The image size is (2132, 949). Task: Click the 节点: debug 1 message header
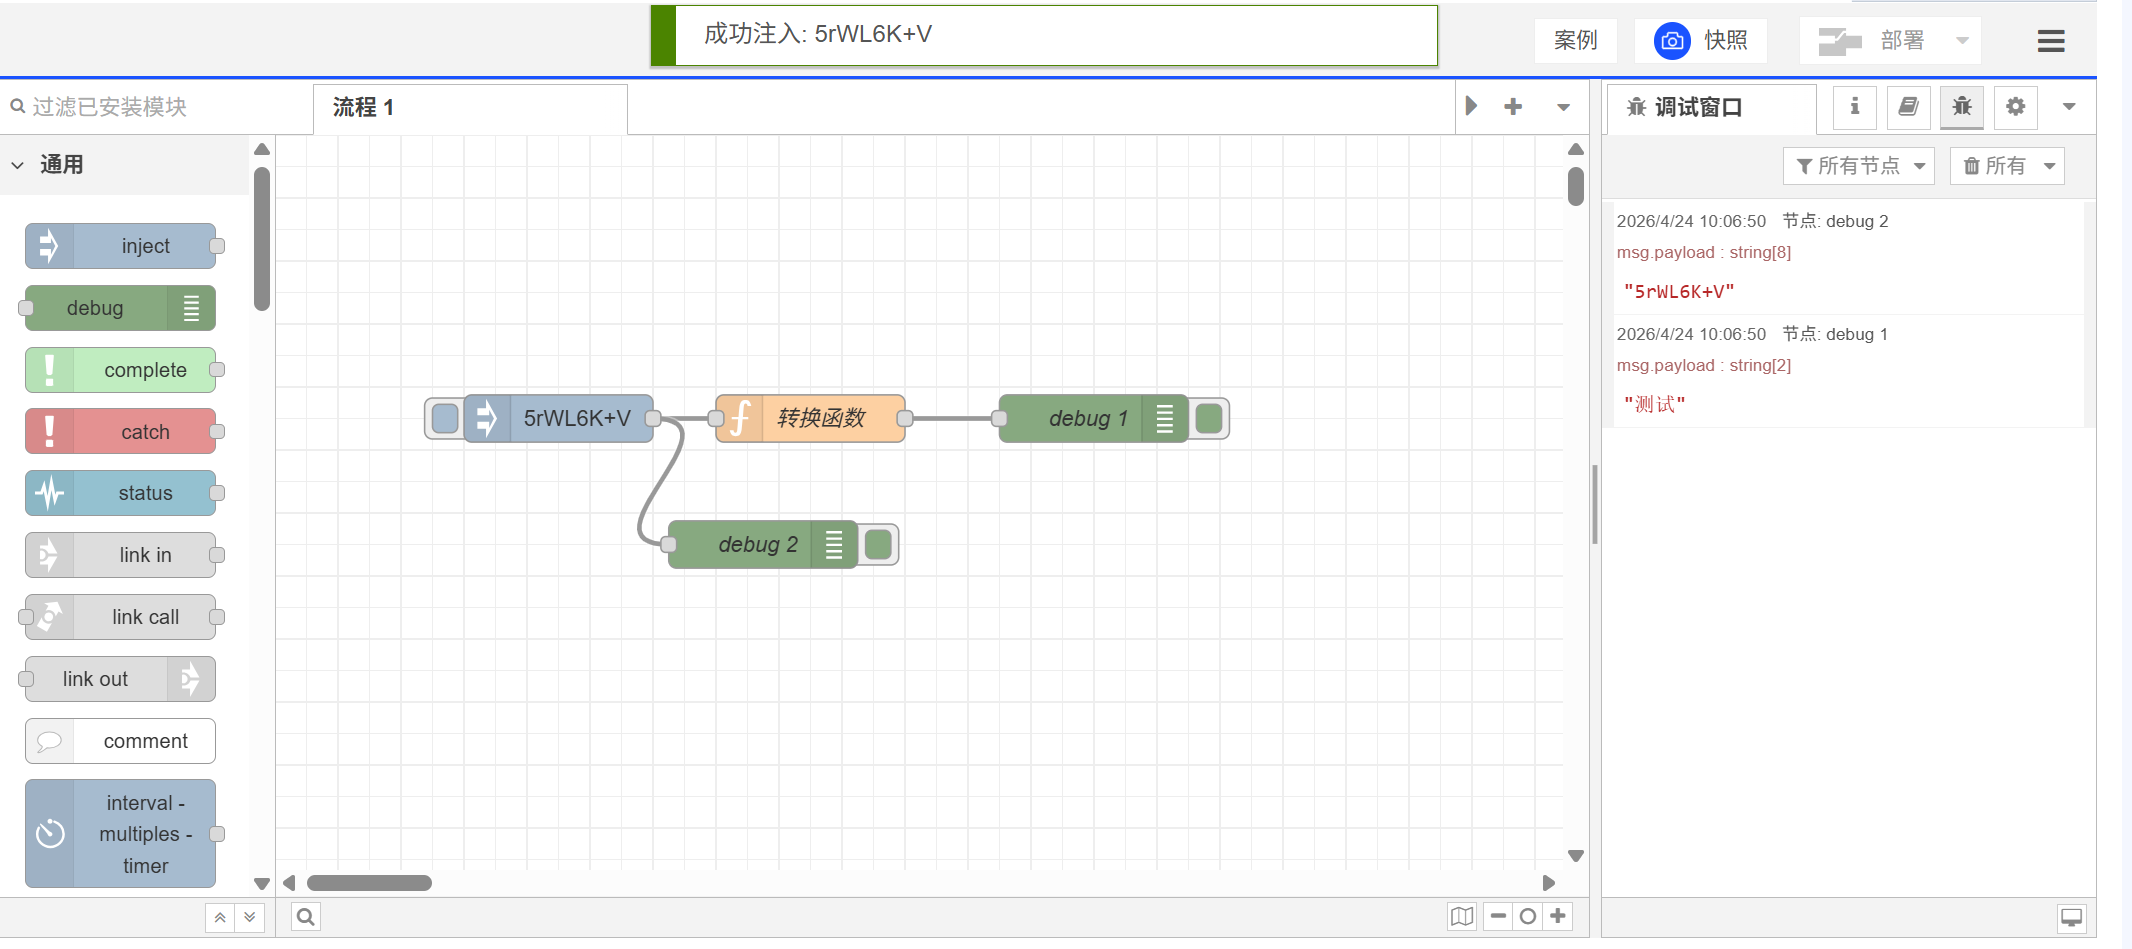click(1835, 334)
